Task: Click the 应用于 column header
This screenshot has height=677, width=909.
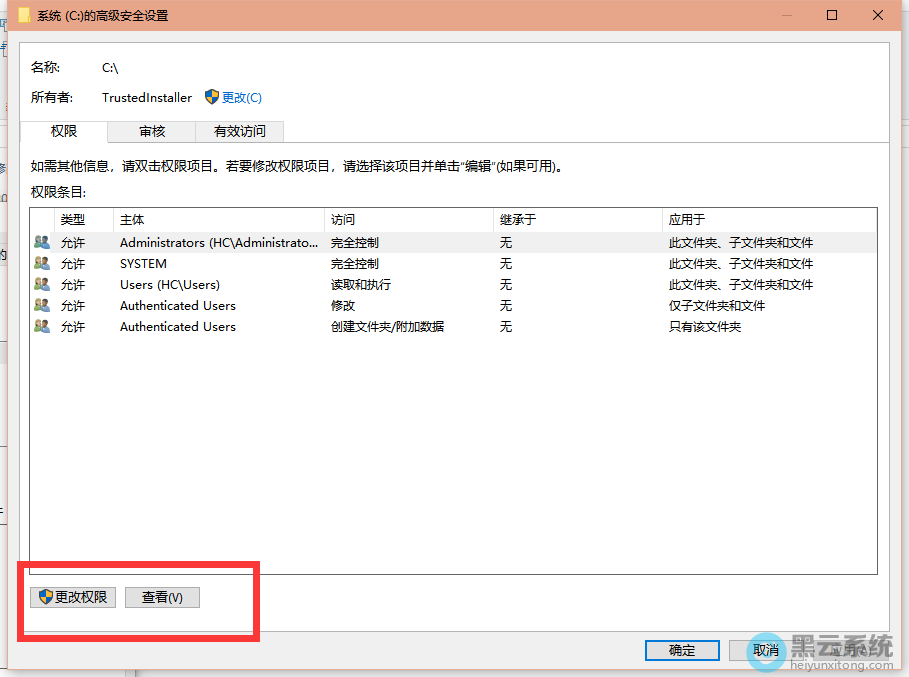Action: [x=768, y=219]
